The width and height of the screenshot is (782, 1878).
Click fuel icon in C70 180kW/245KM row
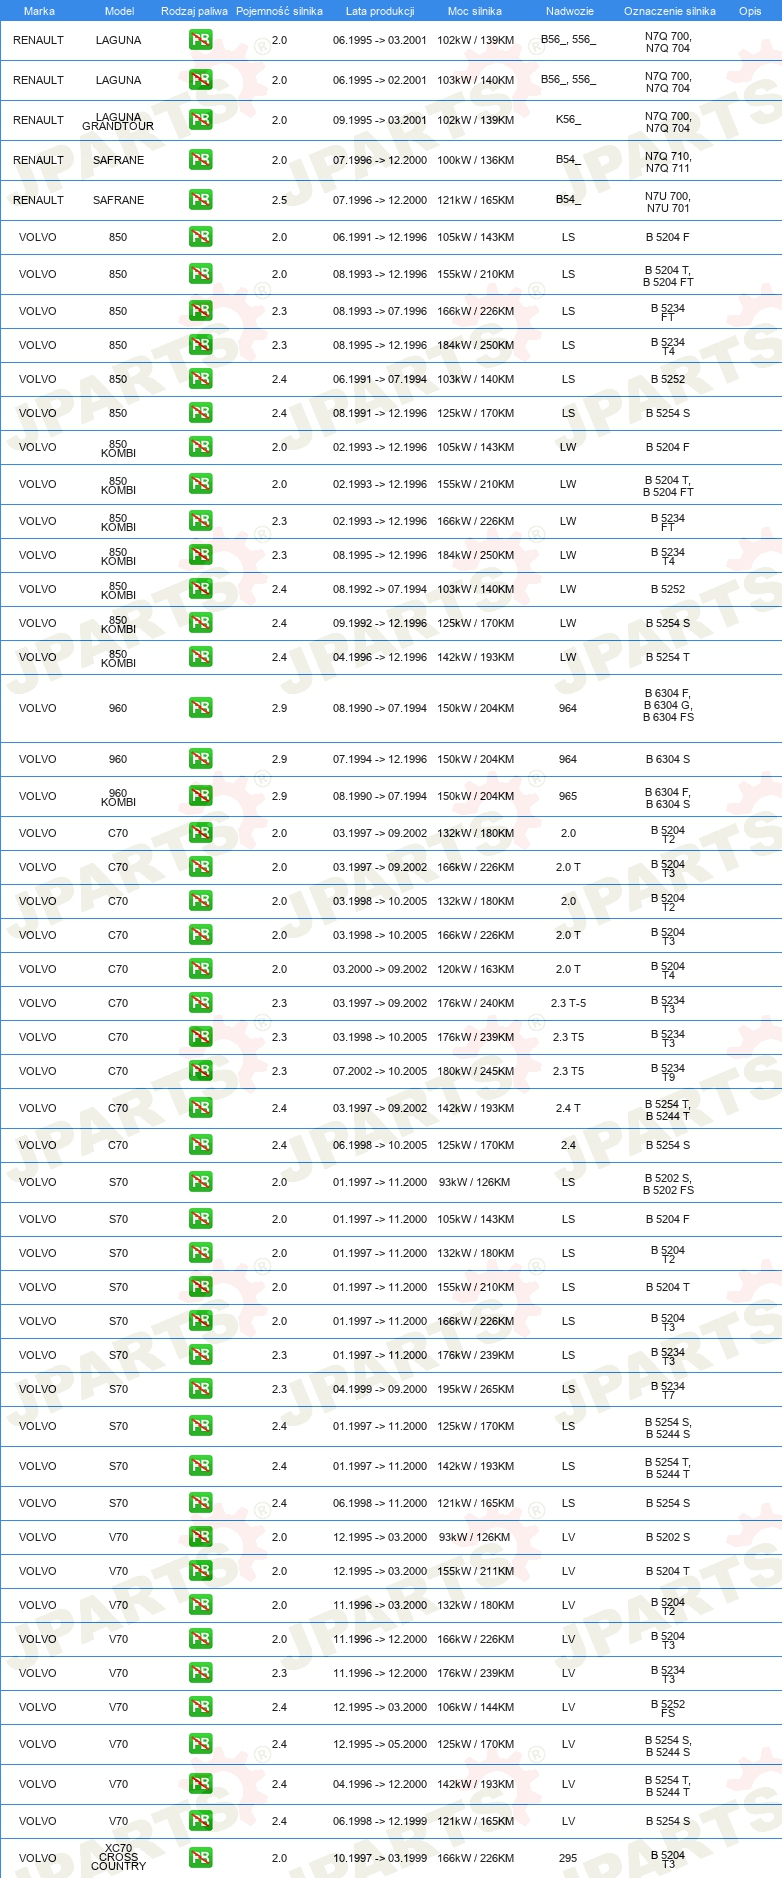click(200, 1071)
